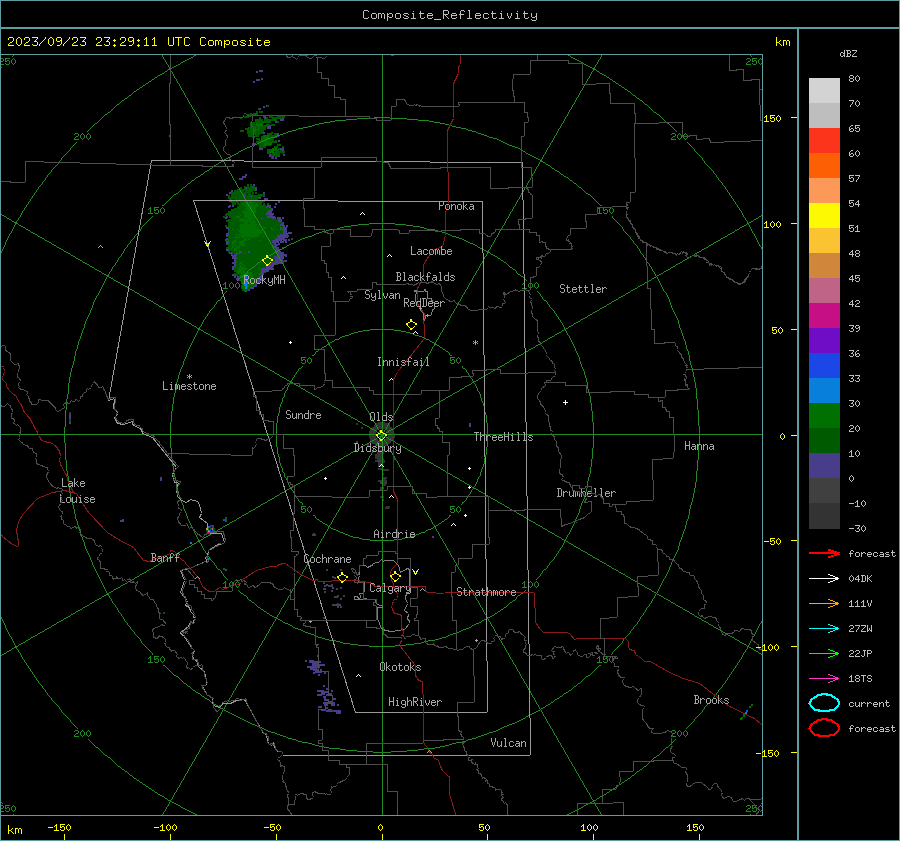Click the yellow diamond marker near RedDeer
Viewport: 900px width, 841px height.
(x=412, y=325)
